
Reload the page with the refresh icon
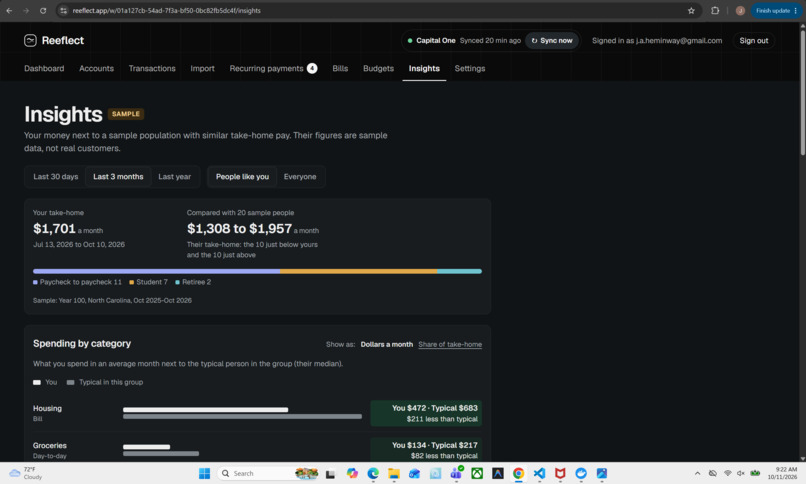click(43, 10)
